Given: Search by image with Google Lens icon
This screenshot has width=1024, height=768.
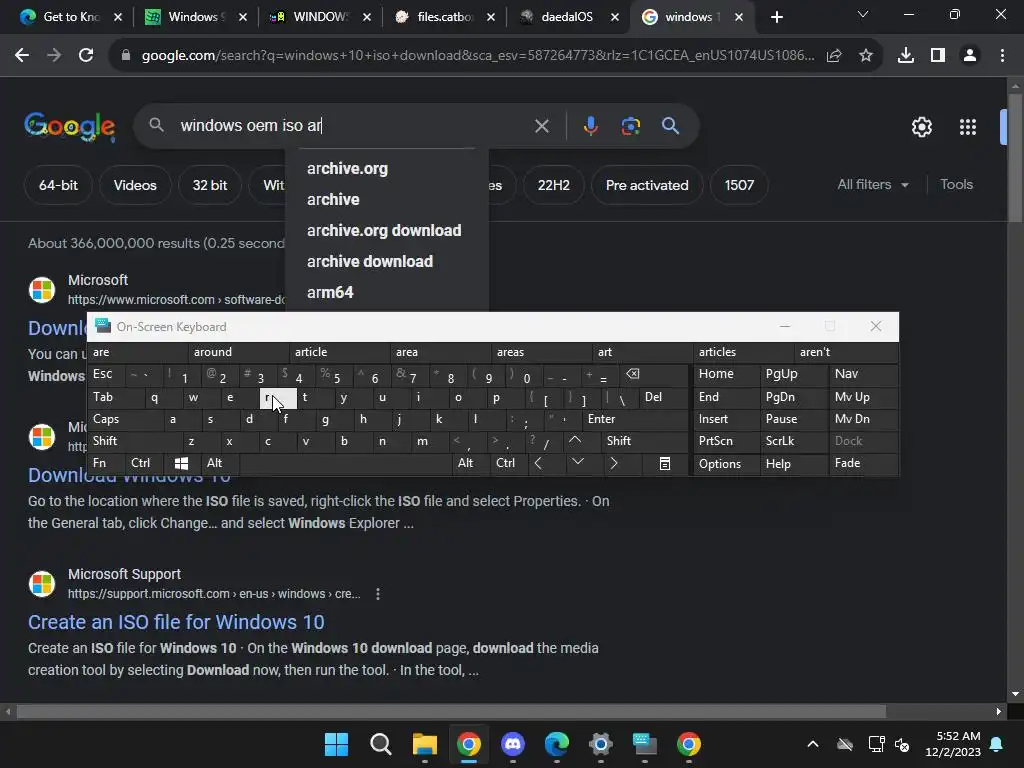Looking at the screenshot, I should pos(631,125).
